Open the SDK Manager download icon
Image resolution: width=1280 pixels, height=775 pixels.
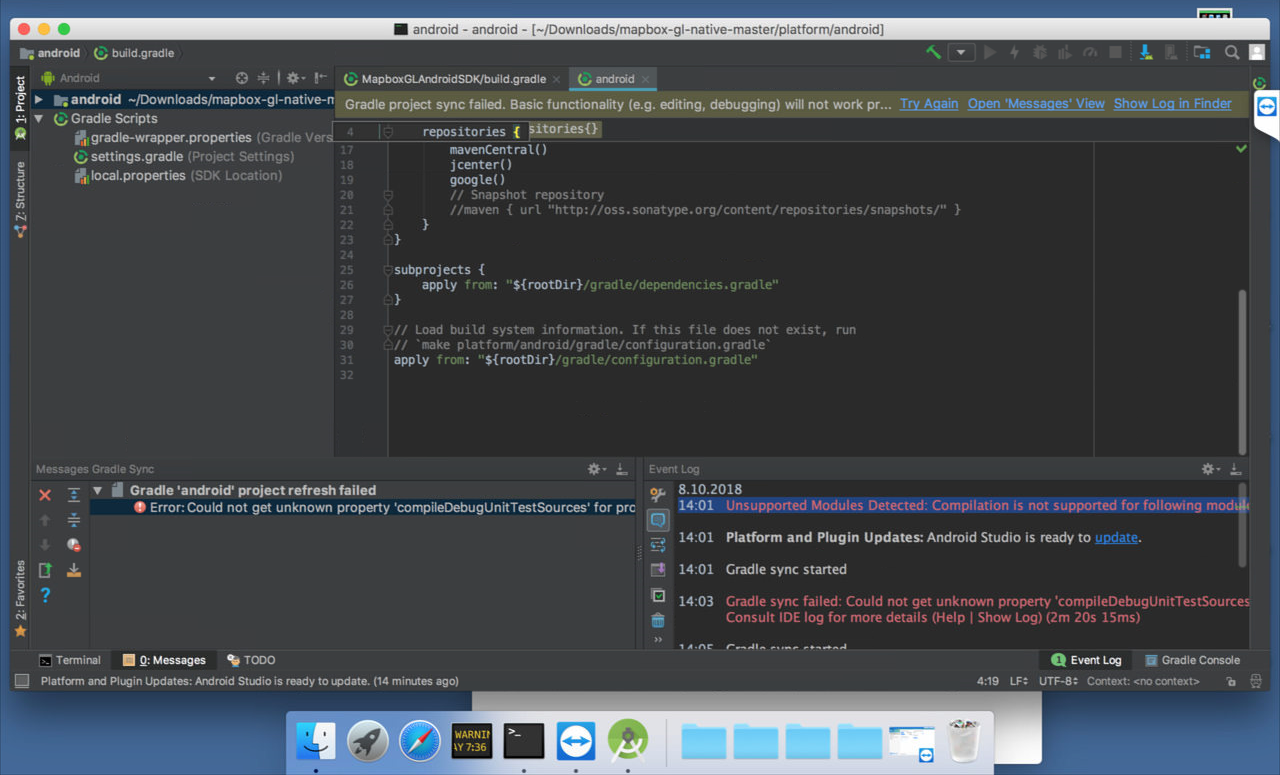click(x=1146, y=53)
